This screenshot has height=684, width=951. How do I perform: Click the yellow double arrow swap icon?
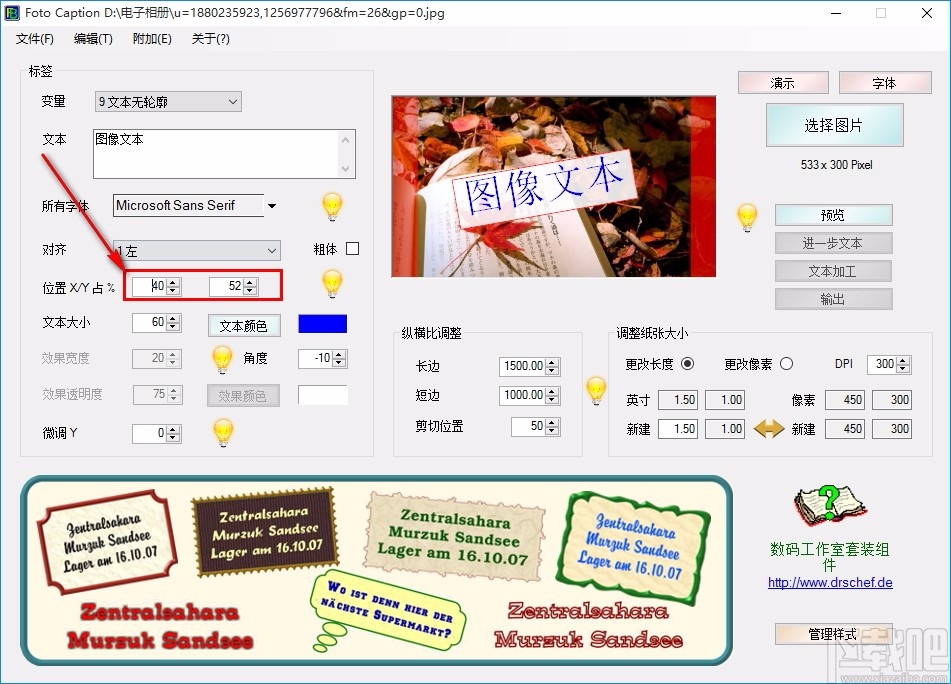[768, 429]
